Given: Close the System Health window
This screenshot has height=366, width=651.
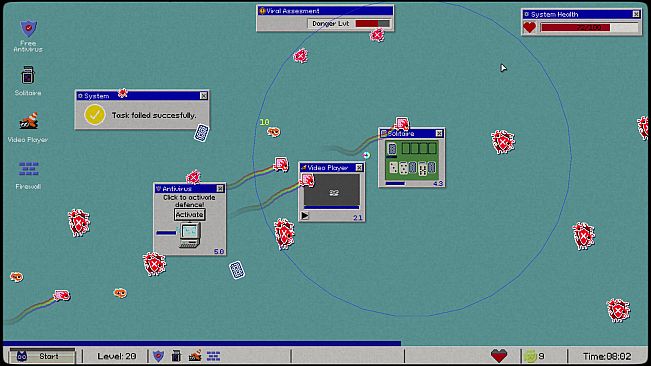Looking at the screenshot, I should [x=636, y=14].
